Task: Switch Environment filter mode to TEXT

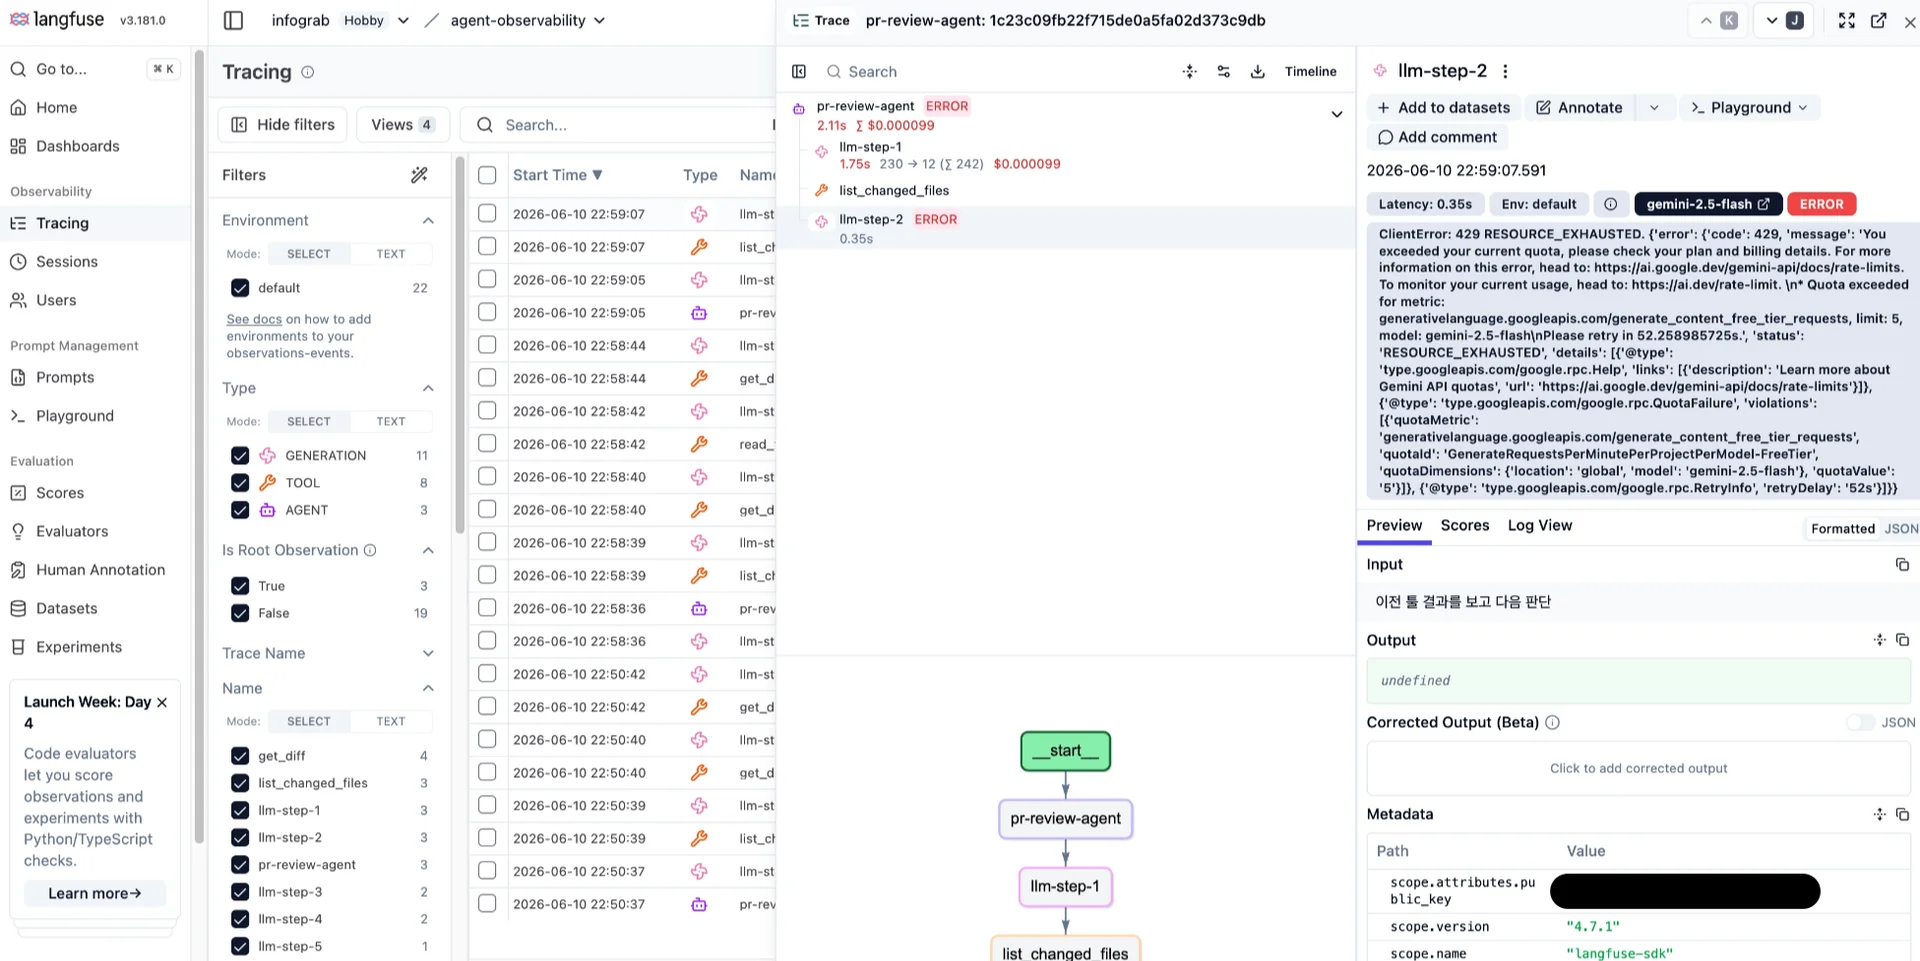Action: tap(391, 254)
